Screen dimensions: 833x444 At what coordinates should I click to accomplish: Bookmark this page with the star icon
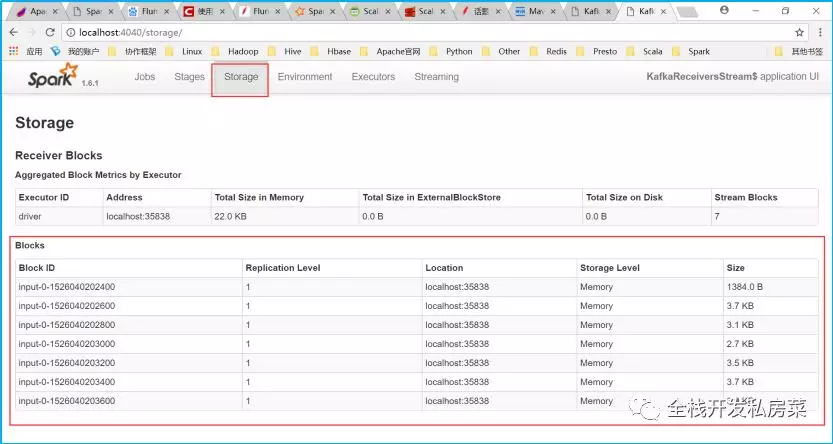[799, 33]
